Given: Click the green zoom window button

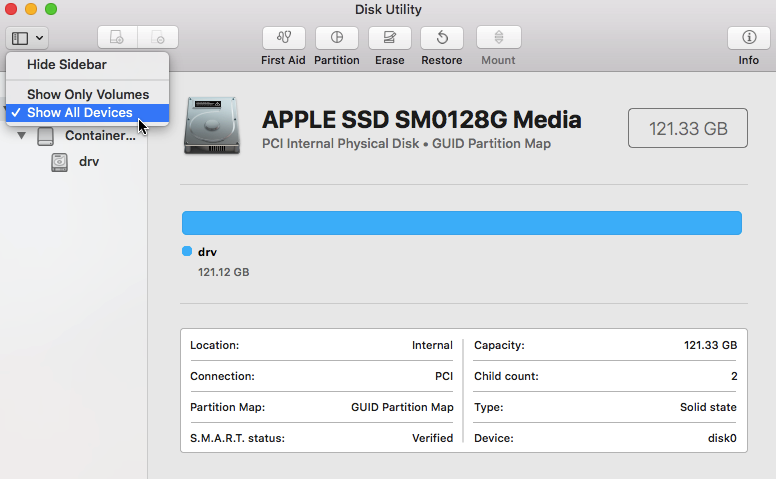Looking at the screenshot, I should click(50, 9).
